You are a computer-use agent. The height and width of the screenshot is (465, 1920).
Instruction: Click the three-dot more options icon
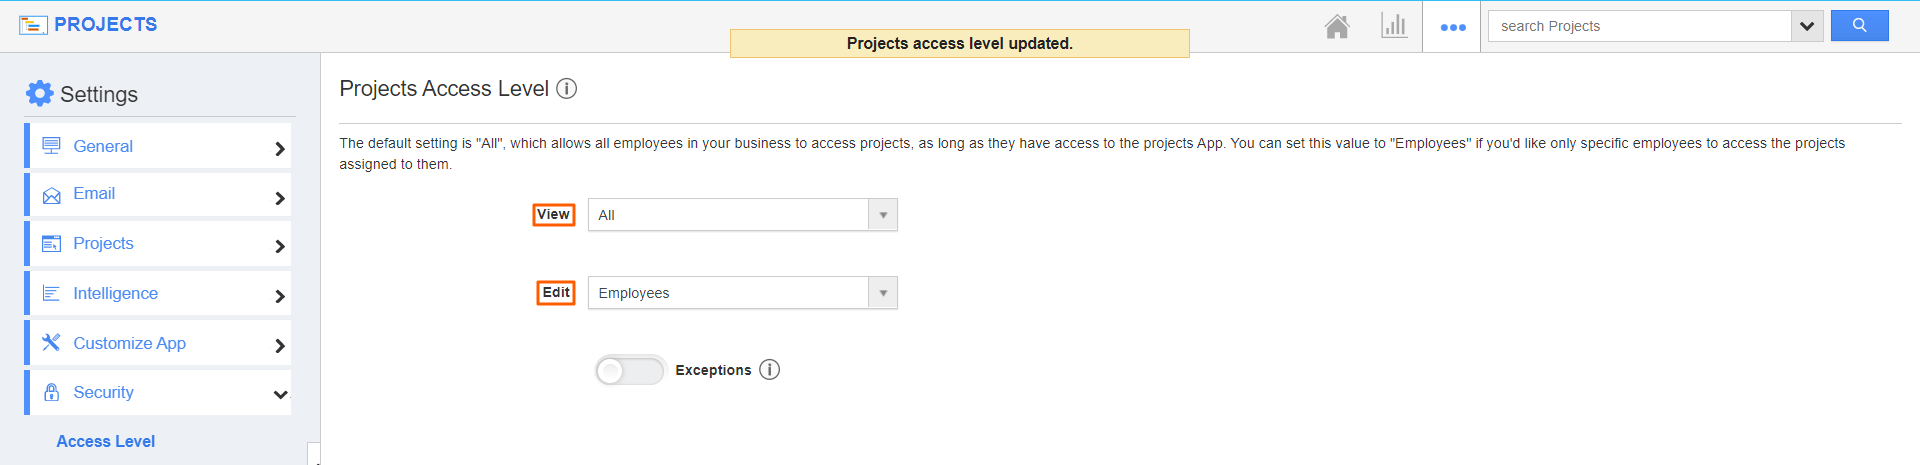click(x=1452, y=27)
